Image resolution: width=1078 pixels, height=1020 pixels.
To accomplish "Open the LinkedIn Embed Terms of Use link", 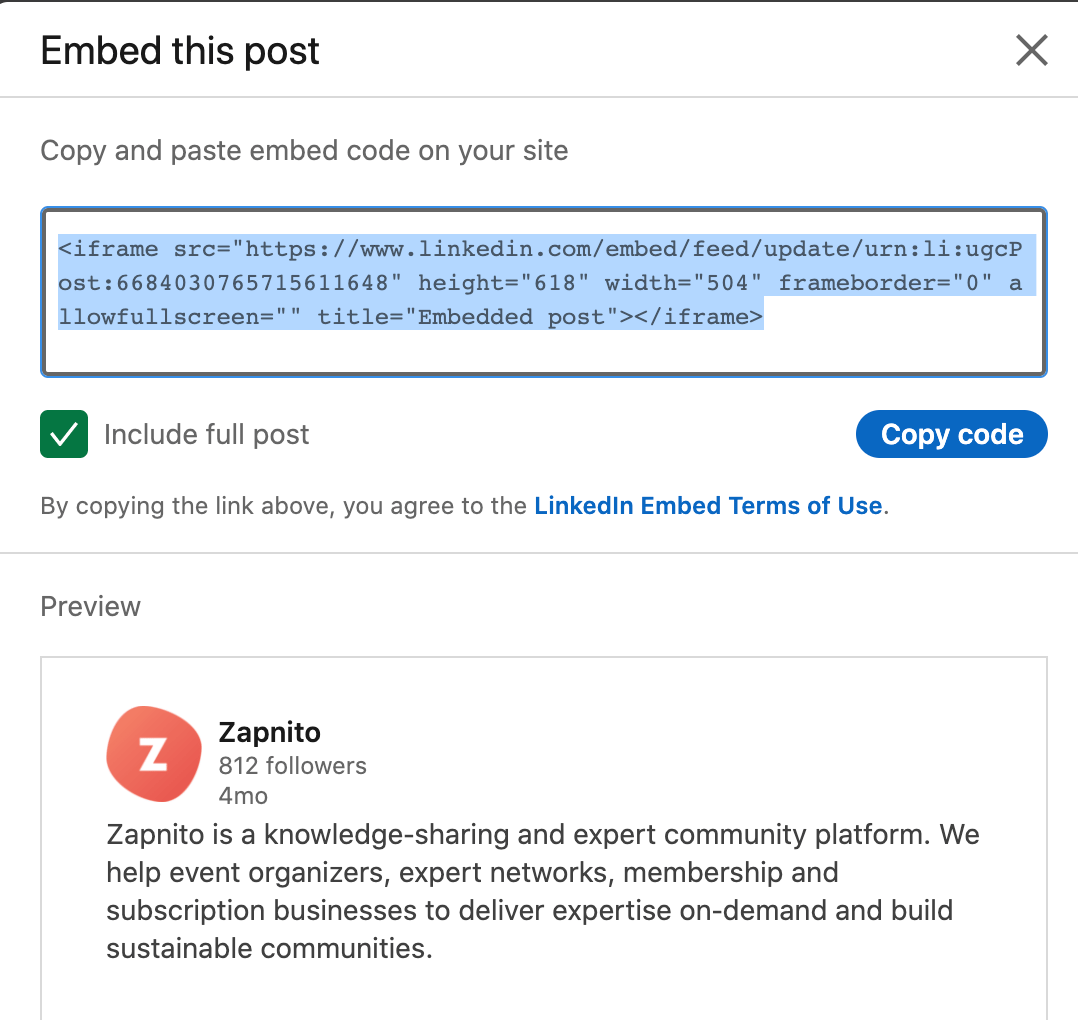I will coord(708,506).
